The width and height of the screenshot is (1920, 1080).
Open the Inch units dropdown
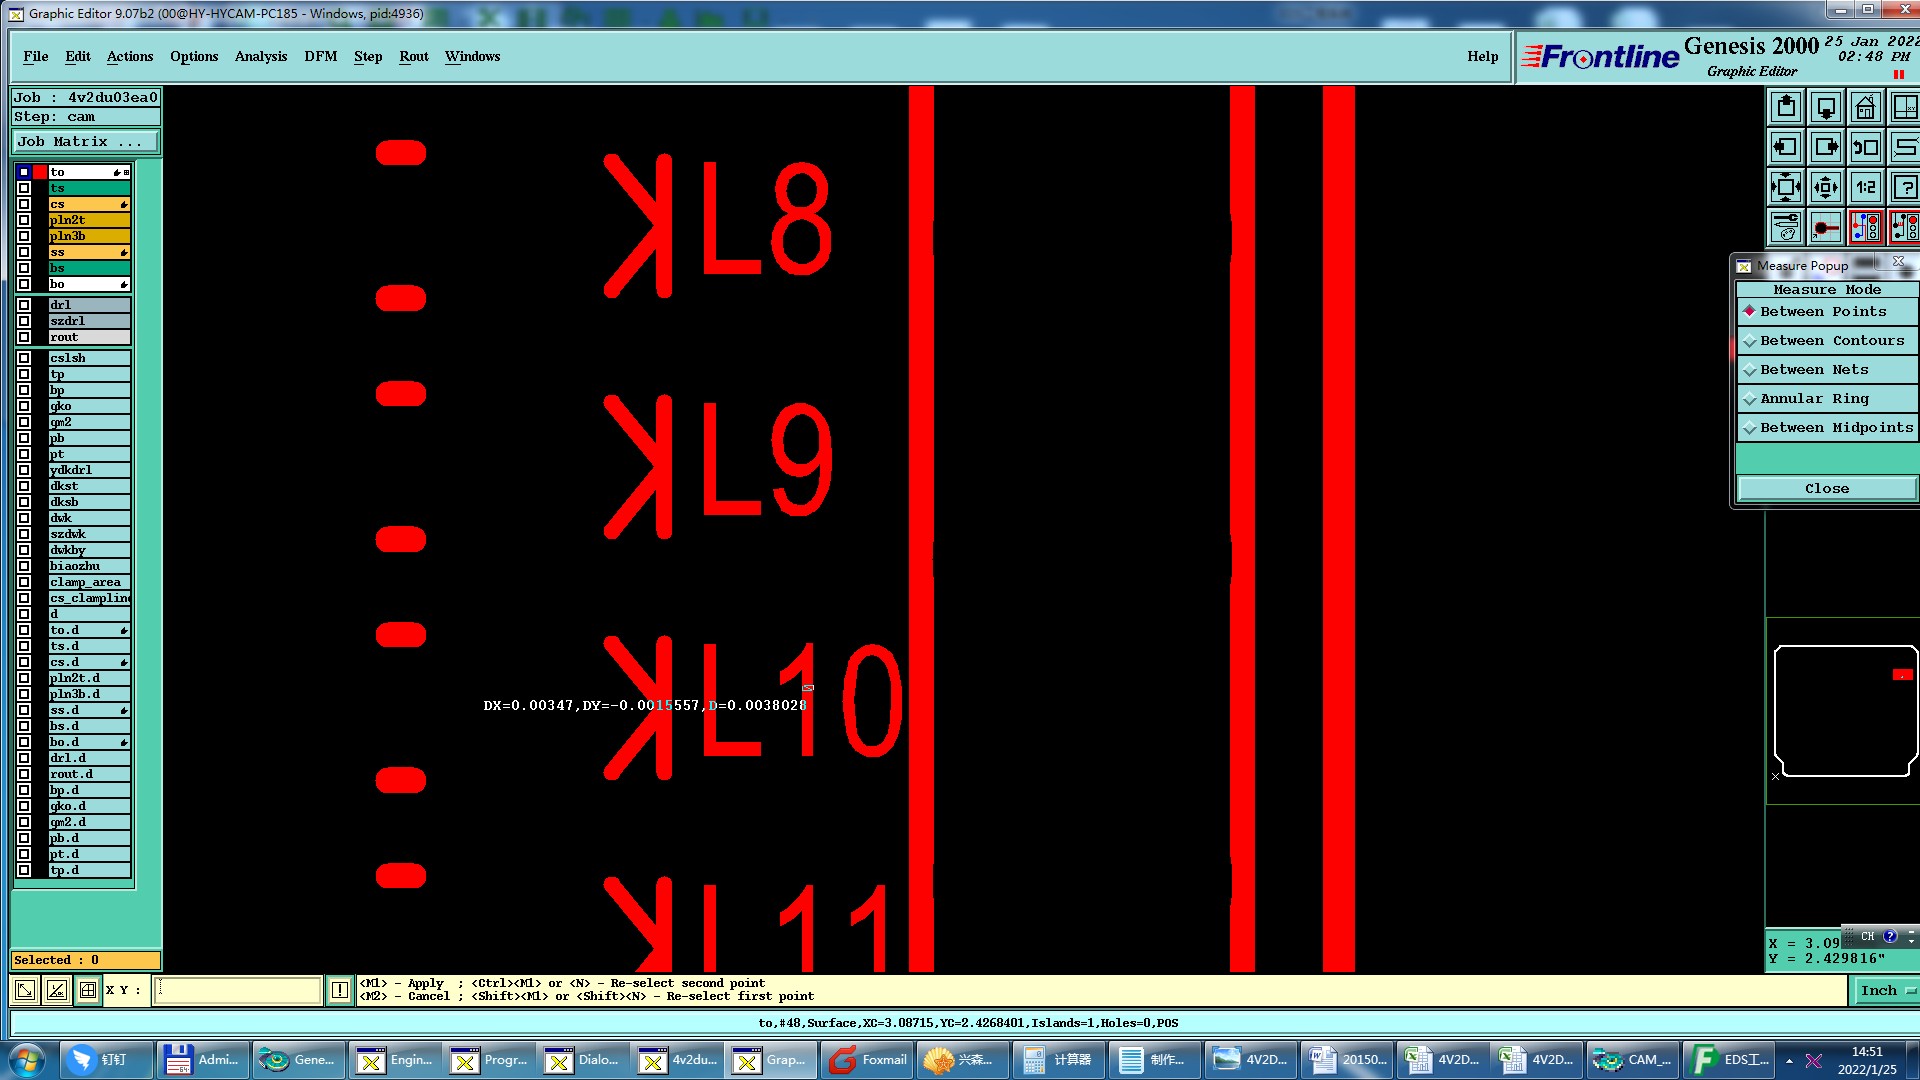tap(1886, 990)
